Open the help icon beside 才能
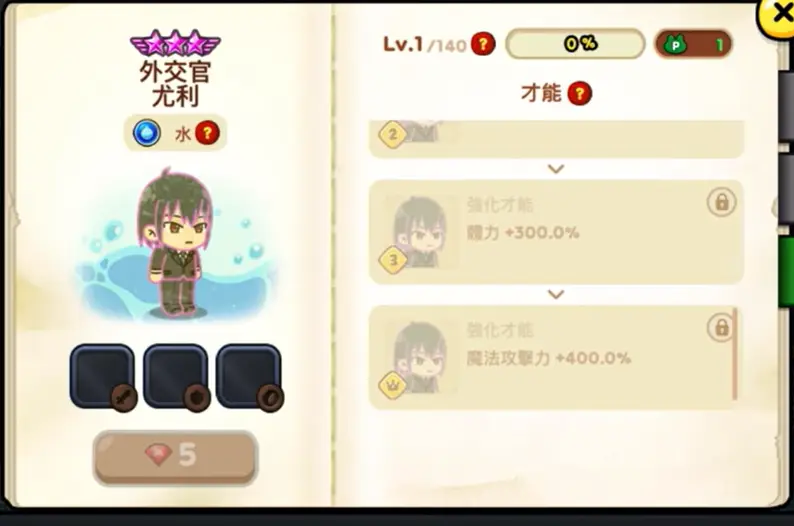 tap(580, 94)
